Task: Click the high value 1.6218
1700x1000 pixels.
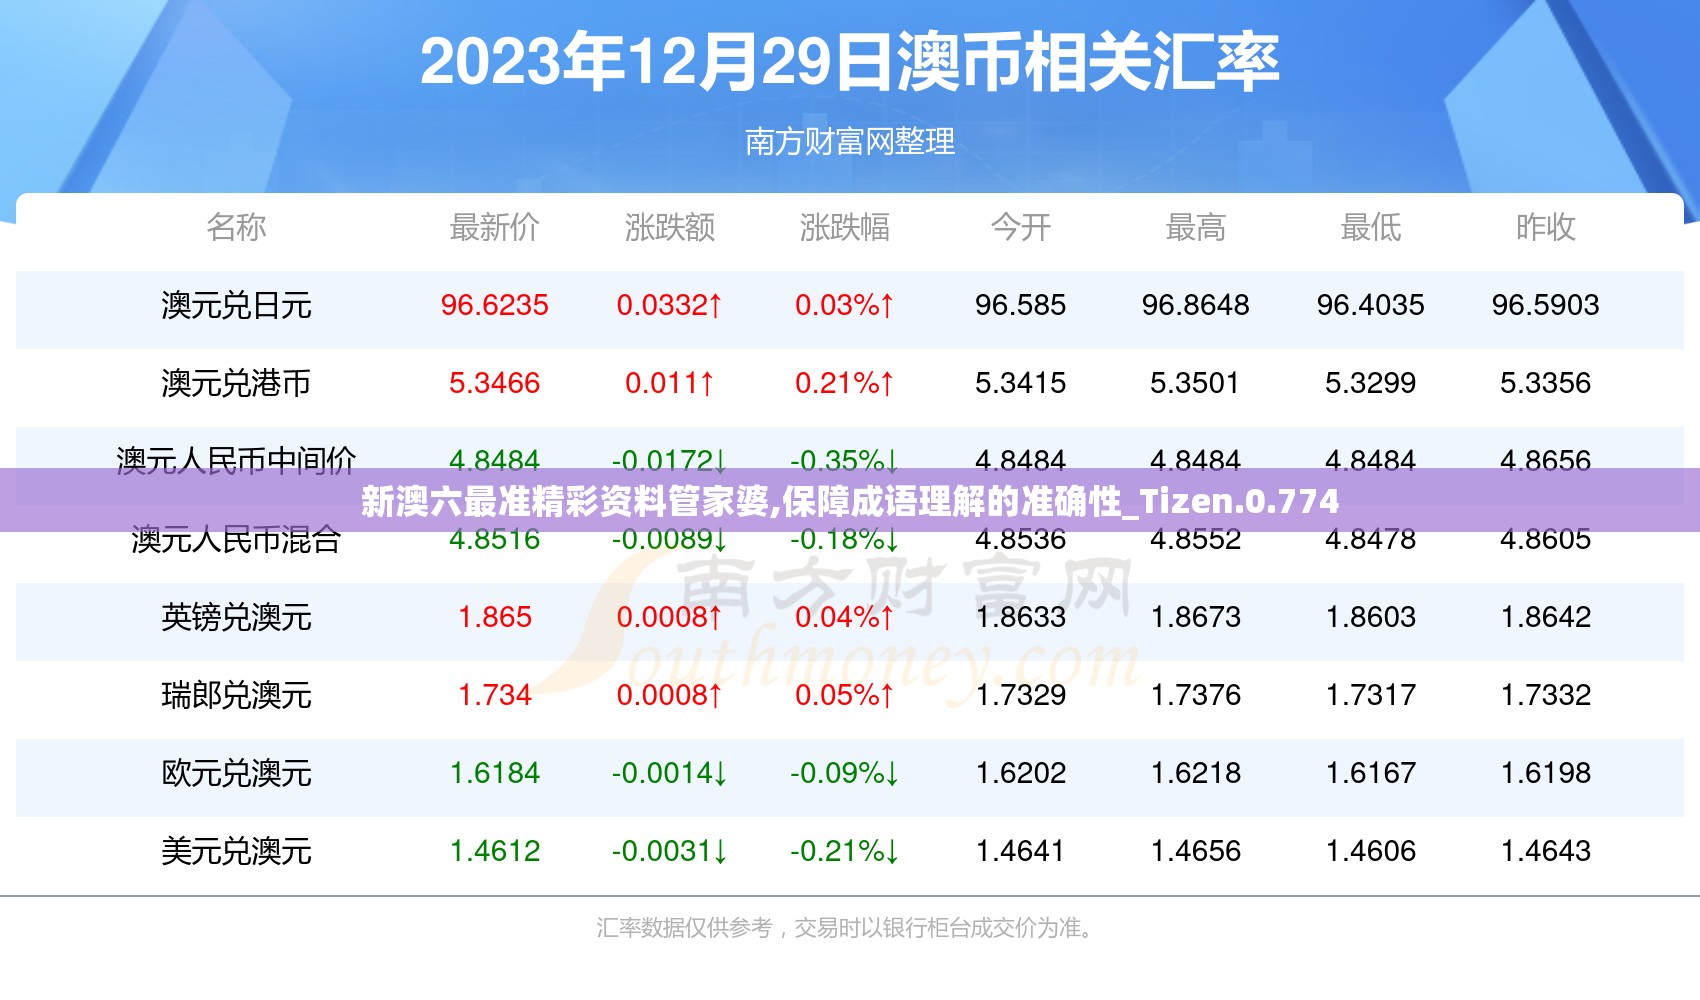Action: click(1196, 773)
